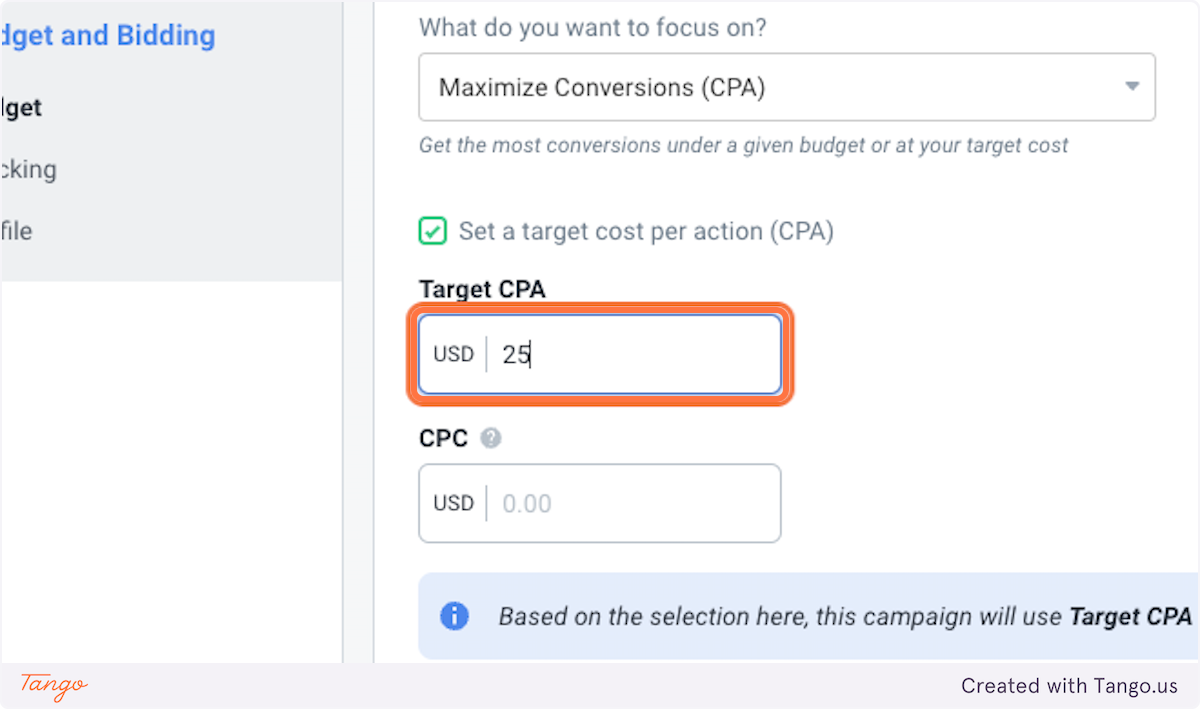Click the CPC help question mark icon
The image size is (1200, 709).
(490, 439)
